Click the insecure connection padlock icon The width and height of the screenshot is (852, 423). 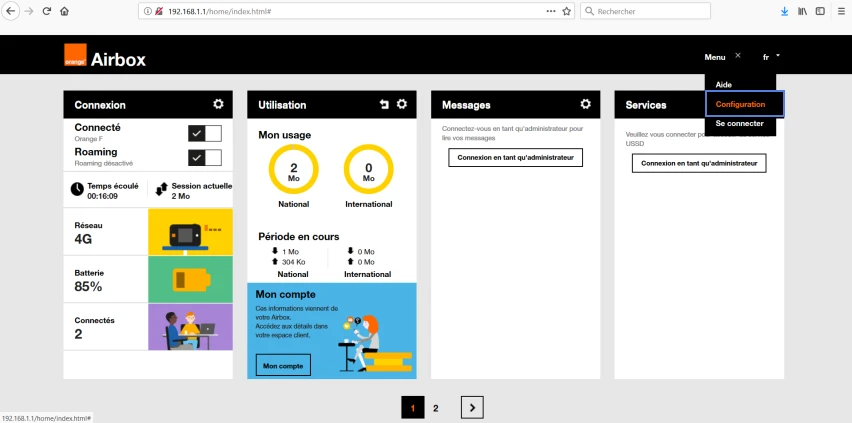tap(159, 11)
